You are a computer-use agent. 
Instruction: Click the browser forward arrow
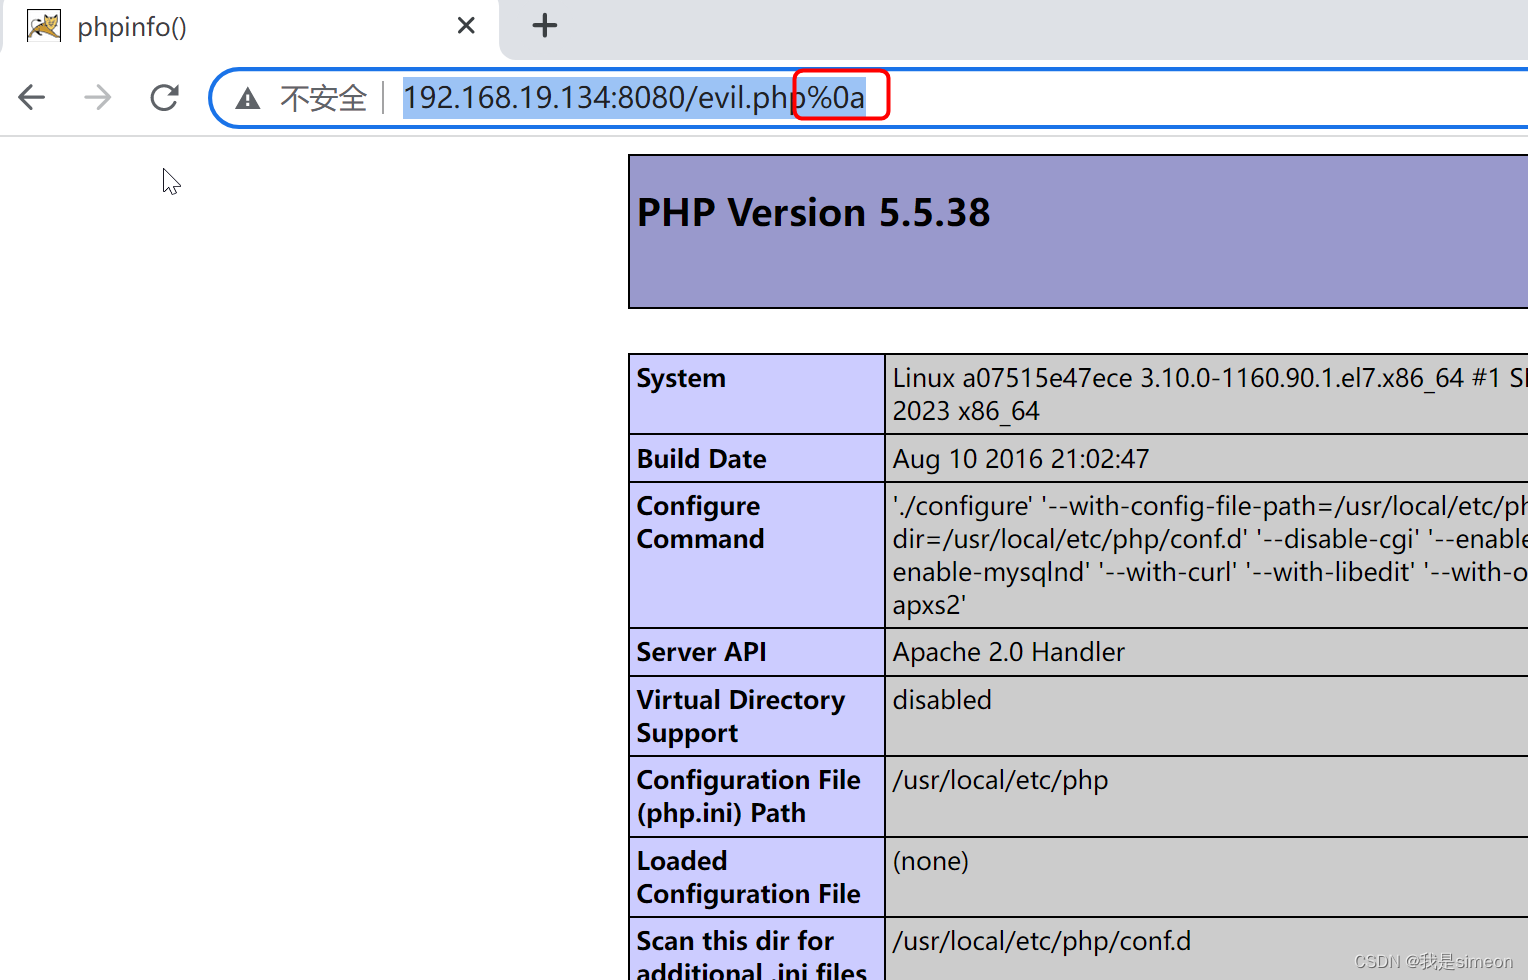coord(98,97)
